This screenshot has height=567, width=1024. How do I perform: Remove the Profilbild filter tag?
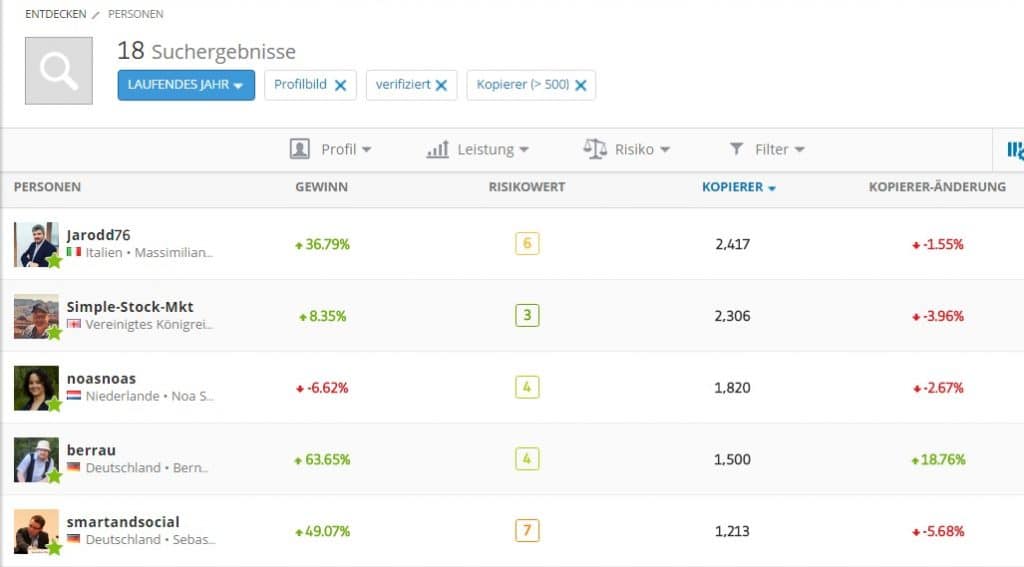pyautogui.click(x=340, y=85)
